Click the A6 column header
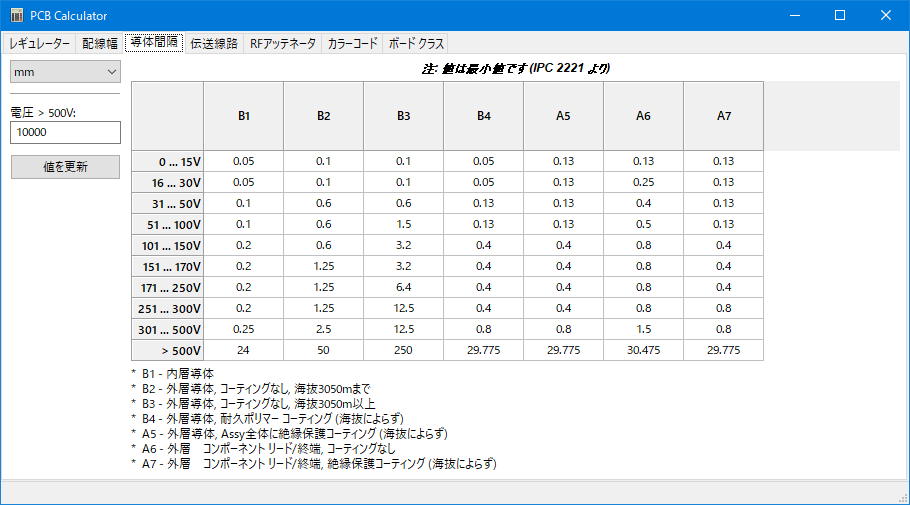This screenshot has height=505, width=910. click(643, 116)
